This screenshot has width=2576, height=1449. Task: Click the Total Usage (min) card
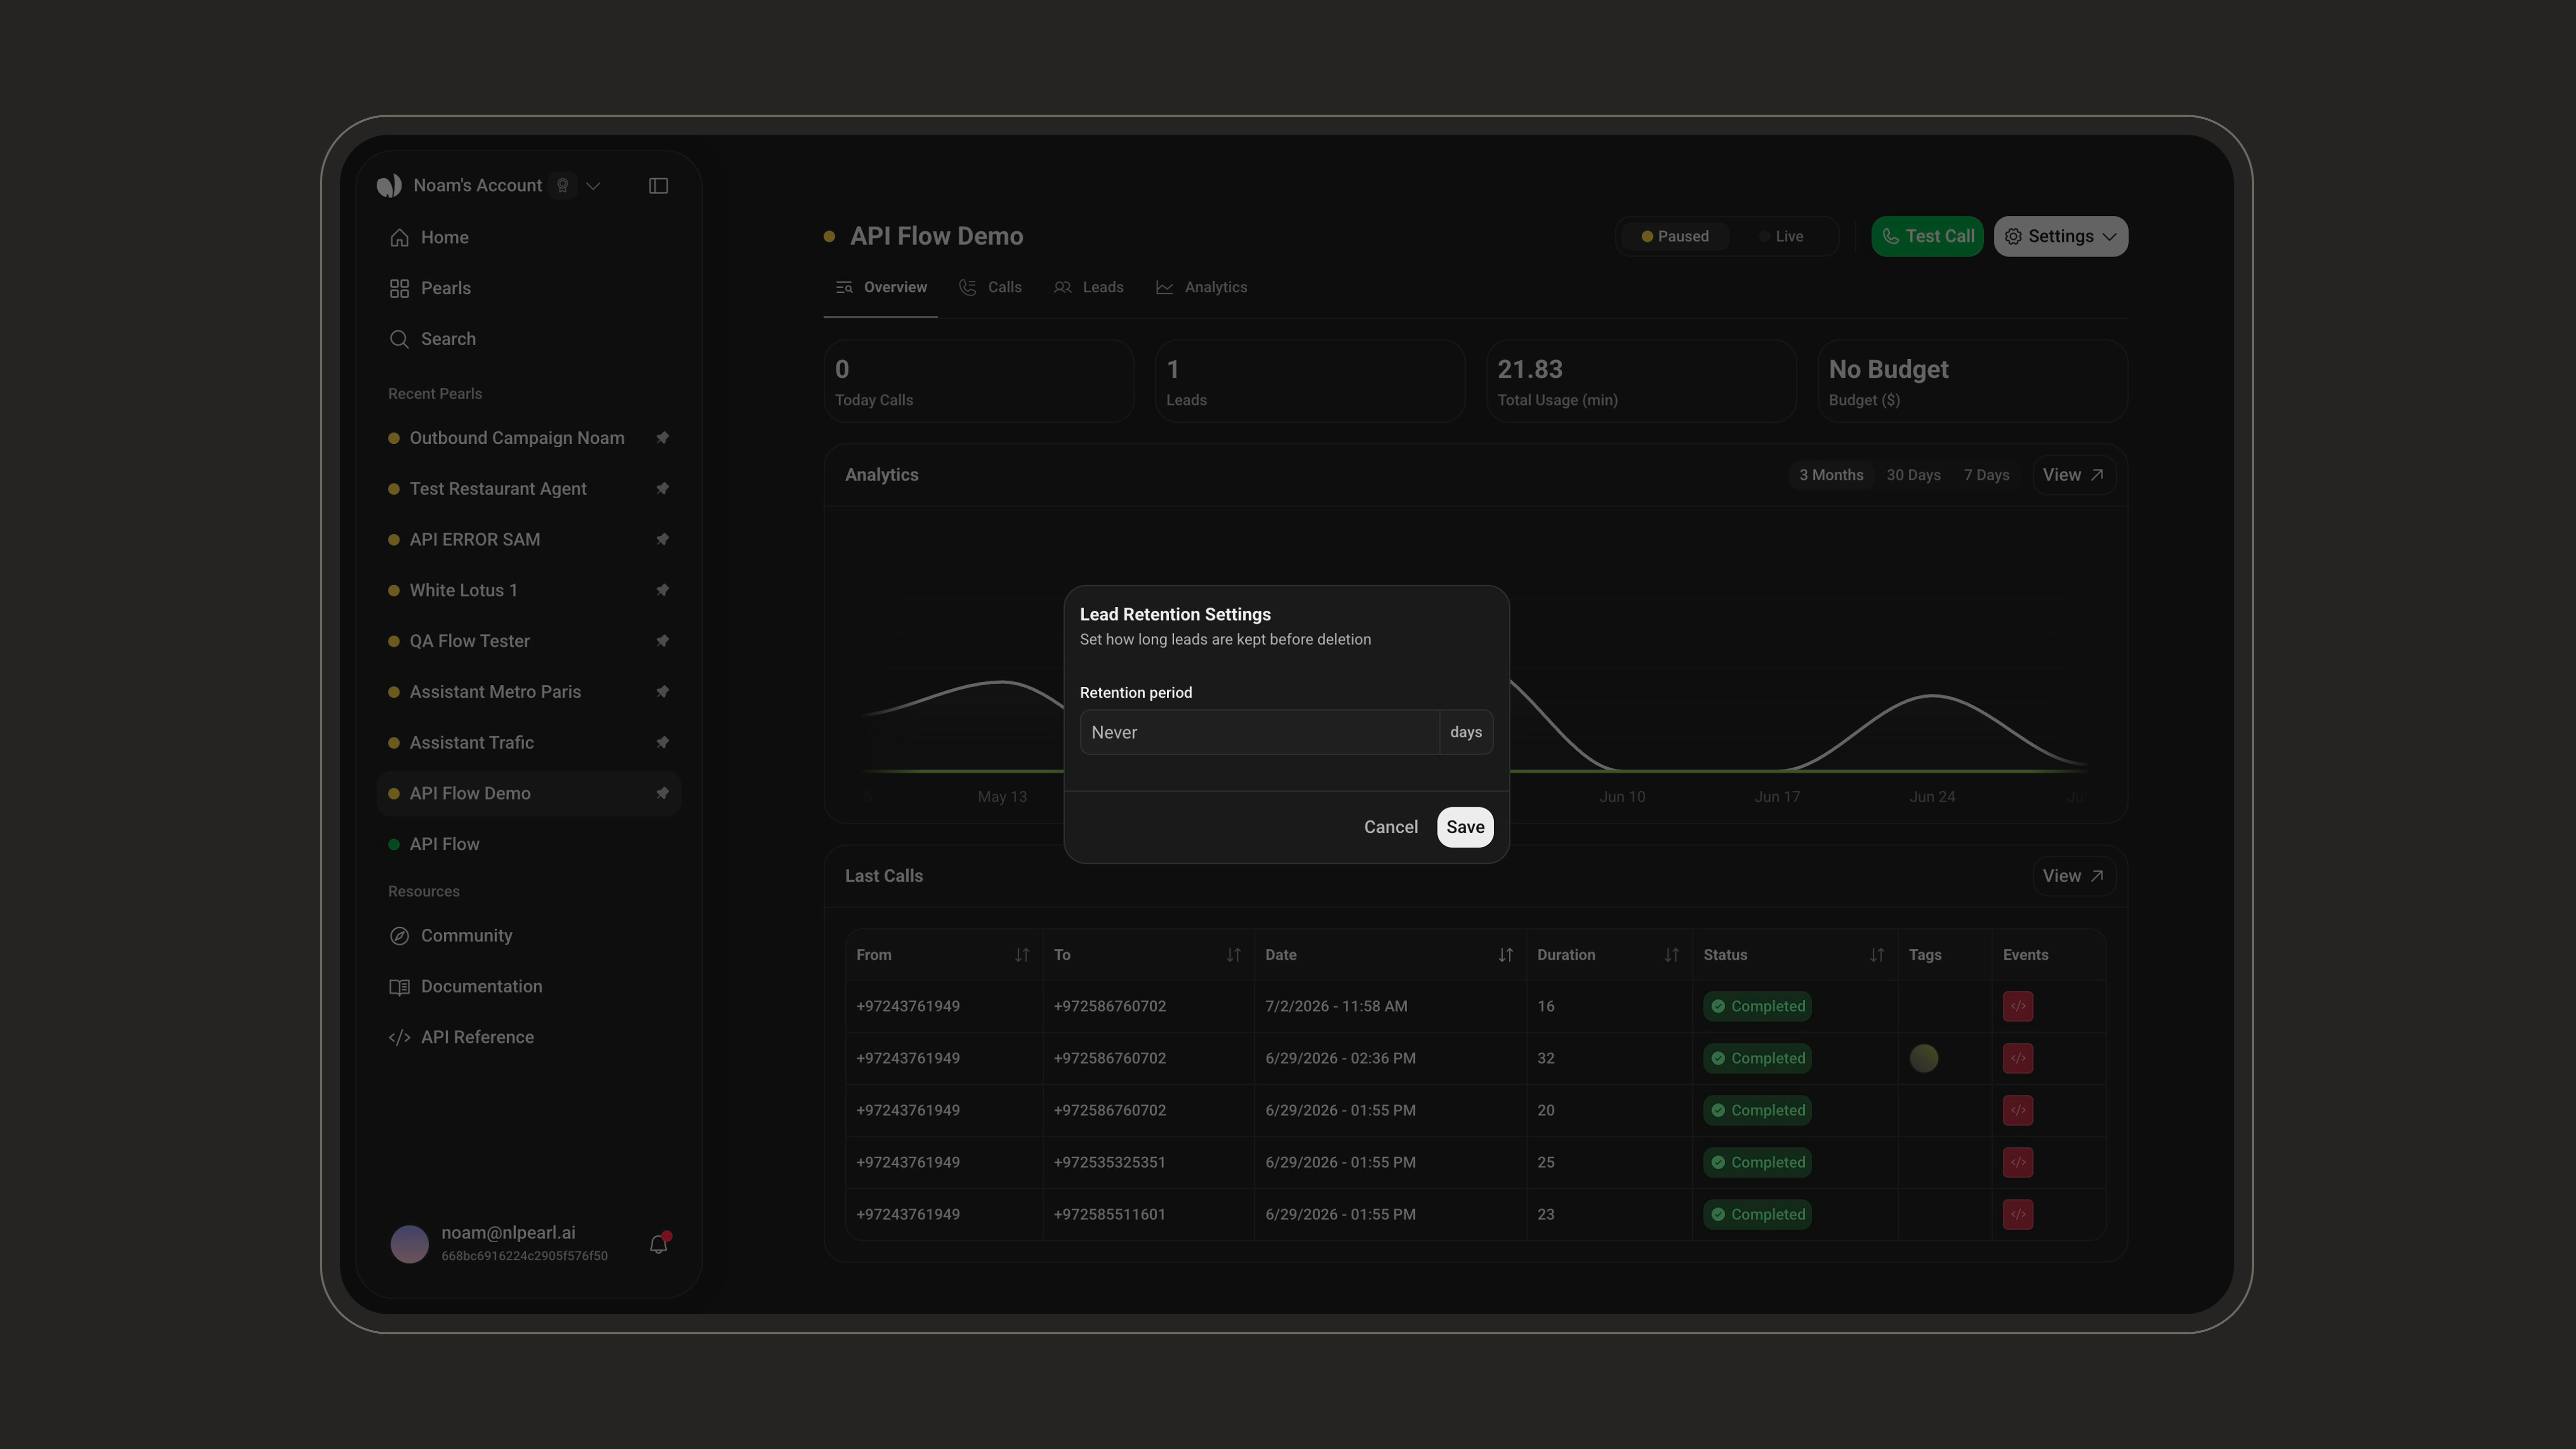[x=1641, y=381]
